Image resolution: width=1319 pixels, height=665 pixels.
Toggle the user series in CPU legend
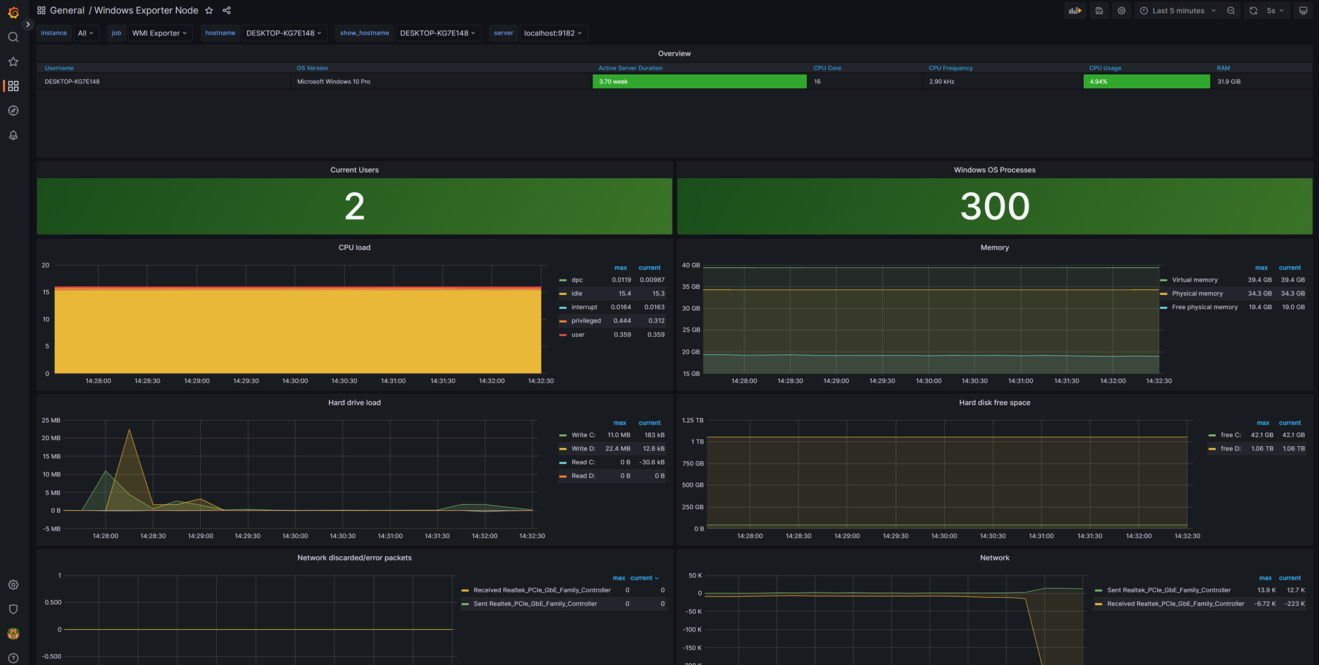(x=577, y=335)
